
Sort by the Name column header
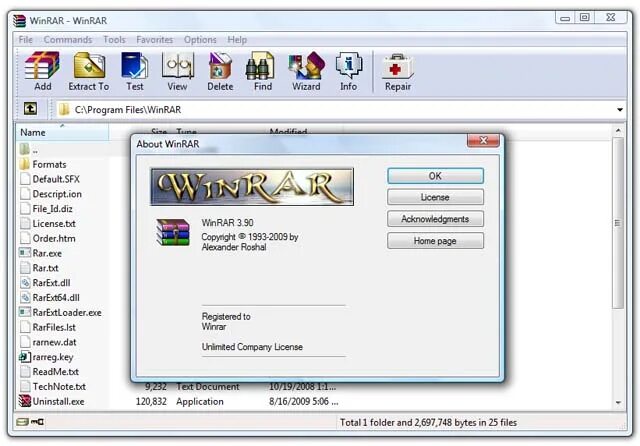click(62, 132)
